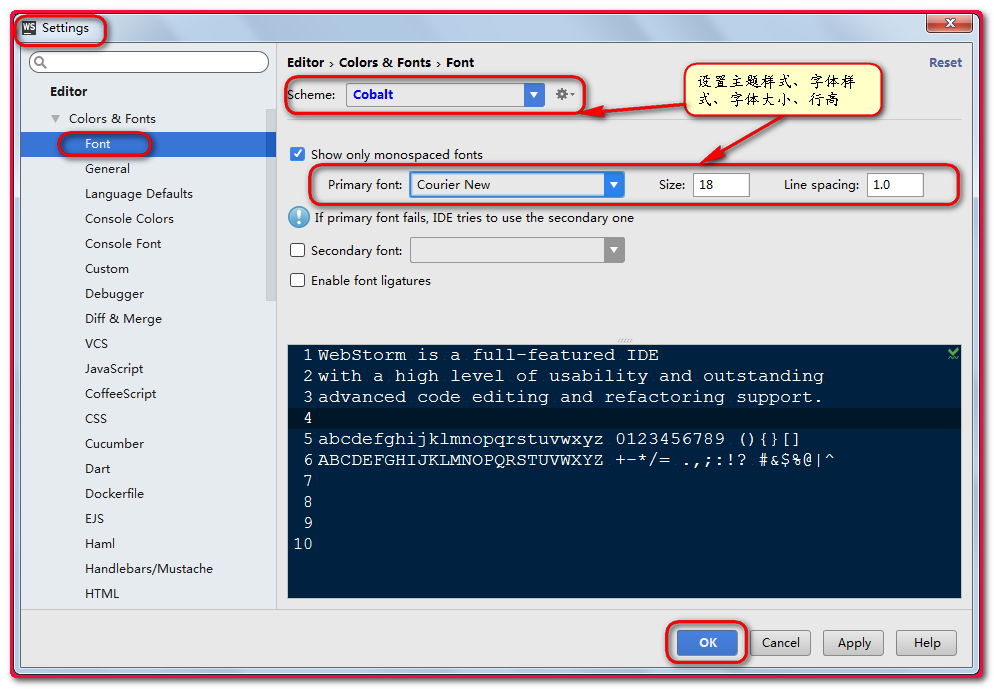This screenshot has width=994, height=689.
Task: Select HTML in the tree
Action: pos(101,593)
